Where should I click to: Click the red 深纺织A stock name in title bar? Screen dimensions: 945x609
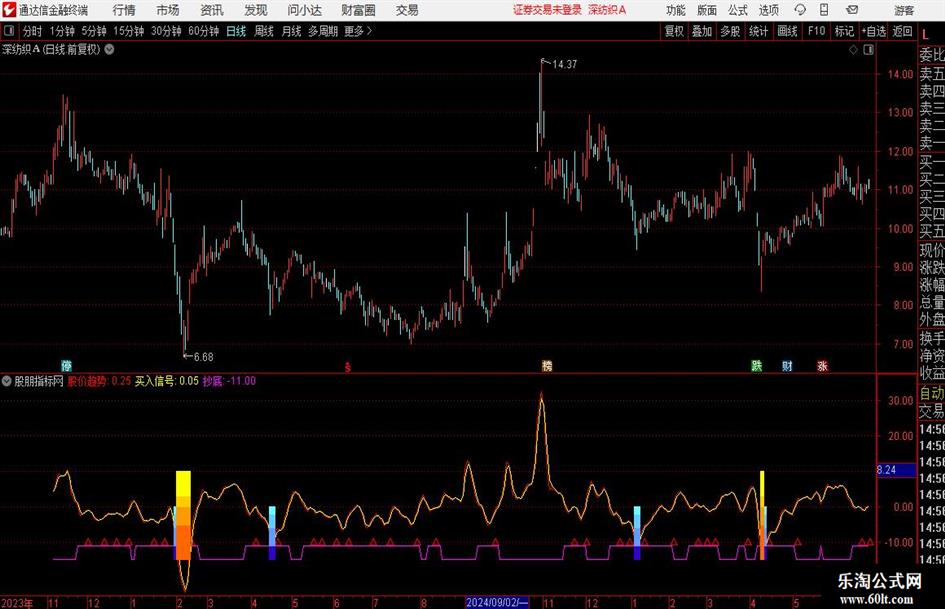(607, 10)
